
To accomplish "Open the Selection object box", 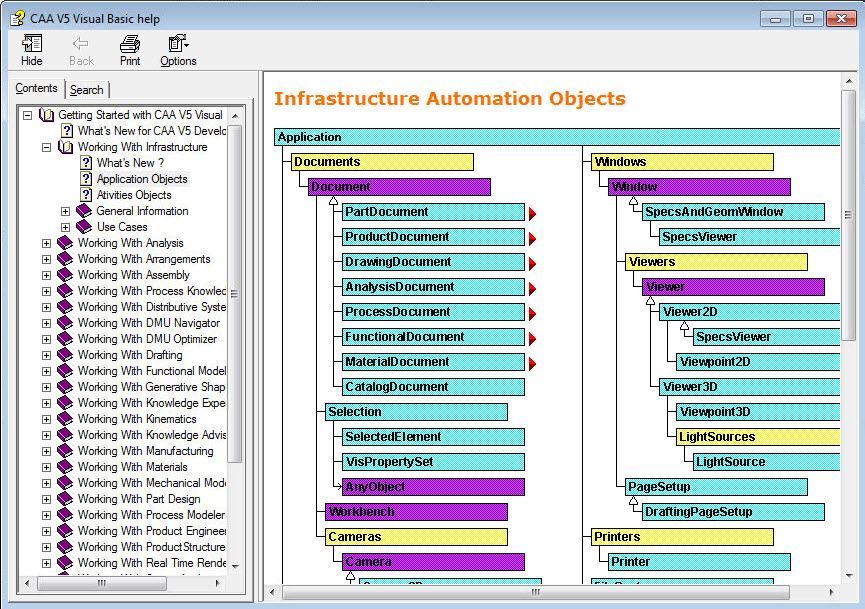I will [x=416, y=412].
